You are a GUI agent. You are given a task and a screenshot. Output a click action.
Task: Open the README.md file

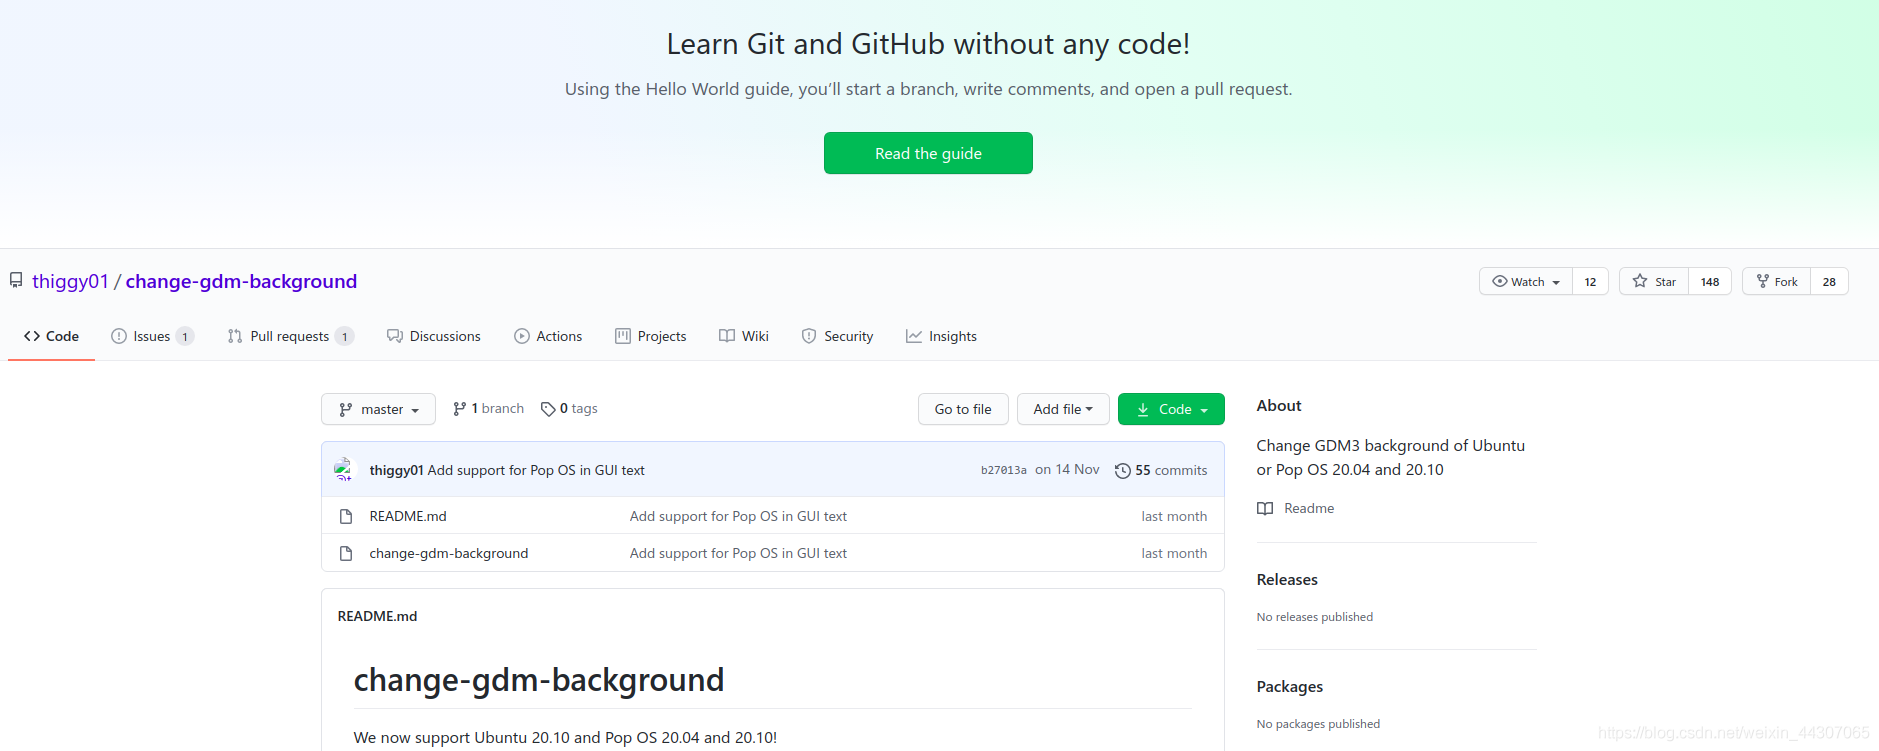[x=408, y=516]
